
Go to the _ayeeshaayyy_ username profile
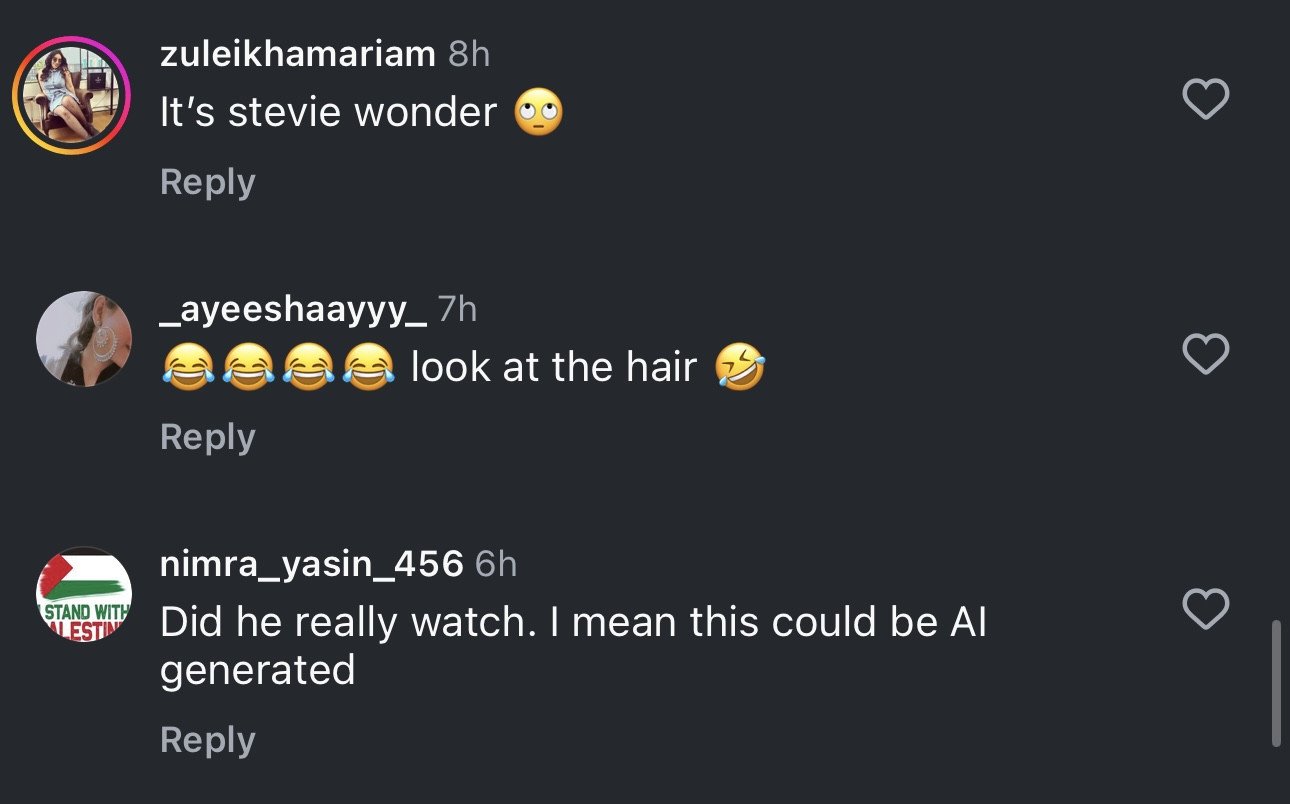tap(293, 310)
